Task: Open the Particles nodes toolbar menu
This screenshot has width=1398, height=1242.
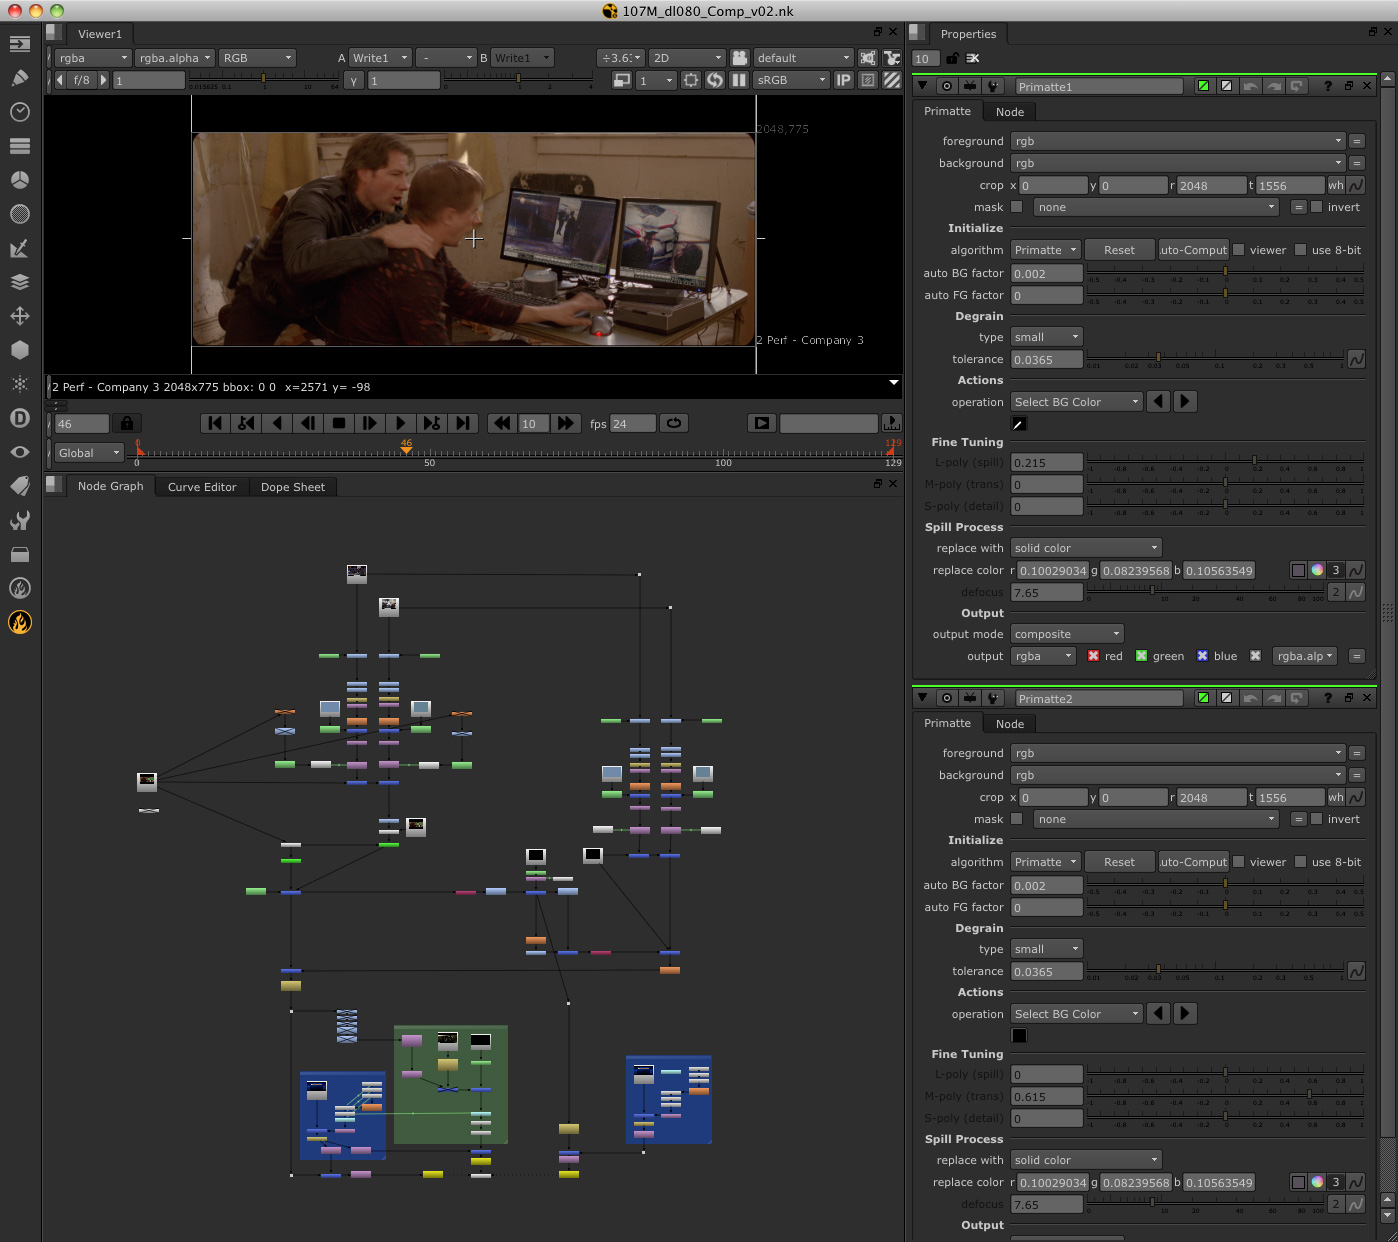Action: (20, 384)
